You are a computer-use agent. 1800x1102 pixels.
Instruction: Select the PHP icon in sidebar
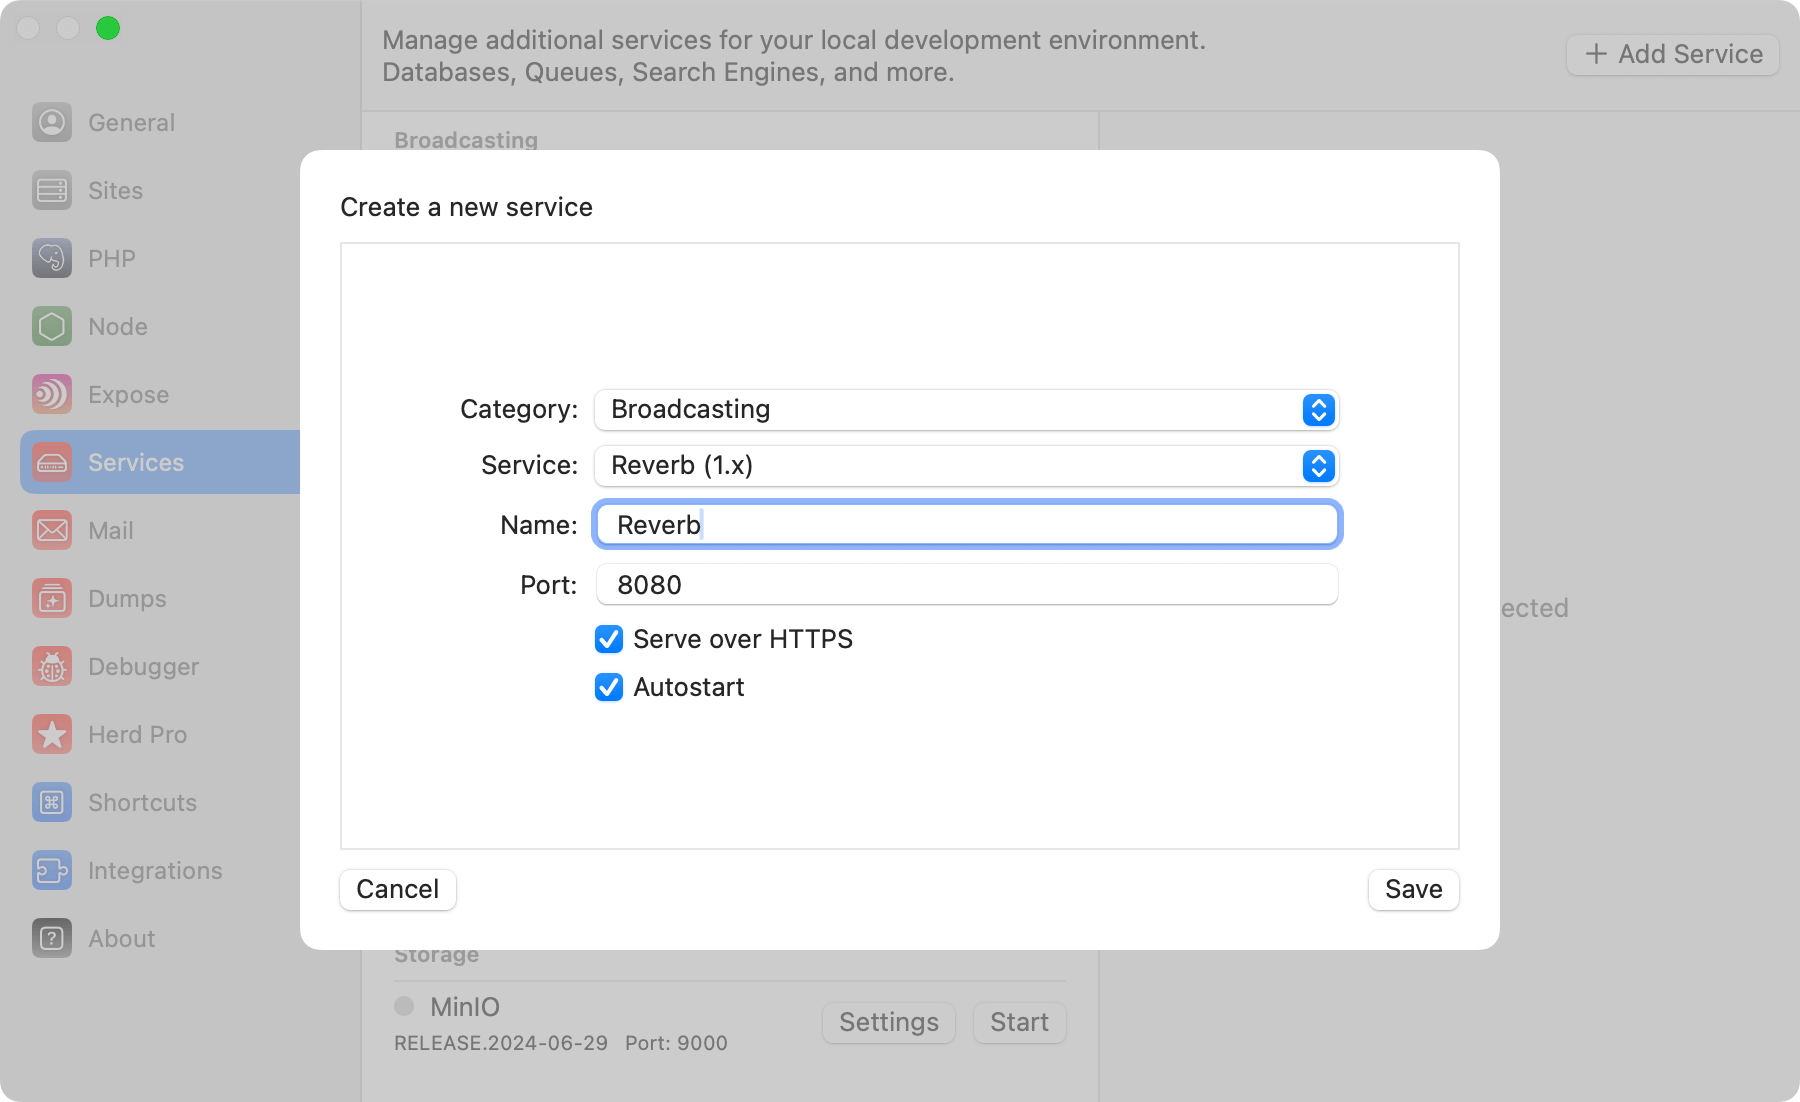coord(51,258)
